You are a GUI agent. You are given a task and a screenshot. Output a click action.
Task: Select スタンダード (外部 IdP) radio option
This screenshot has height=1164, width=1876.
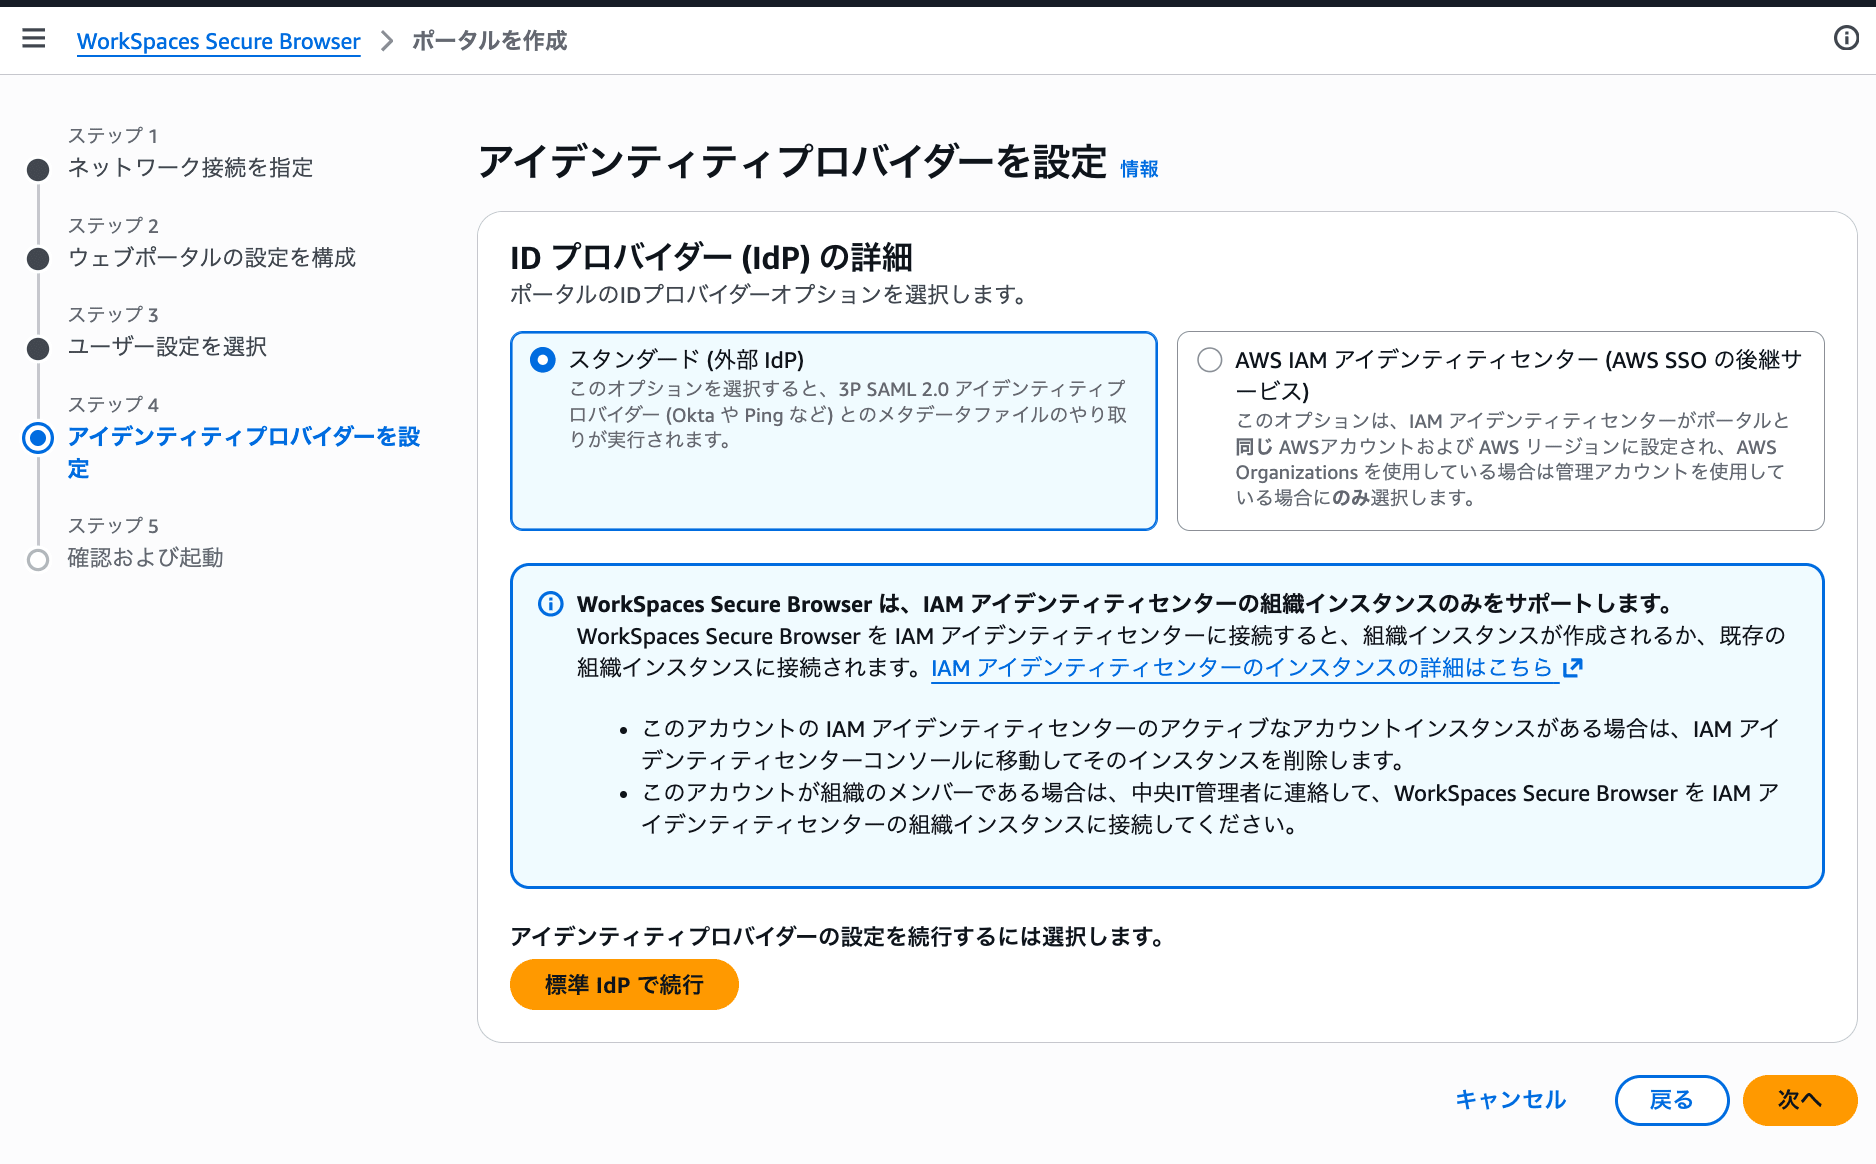coord(543,360)
